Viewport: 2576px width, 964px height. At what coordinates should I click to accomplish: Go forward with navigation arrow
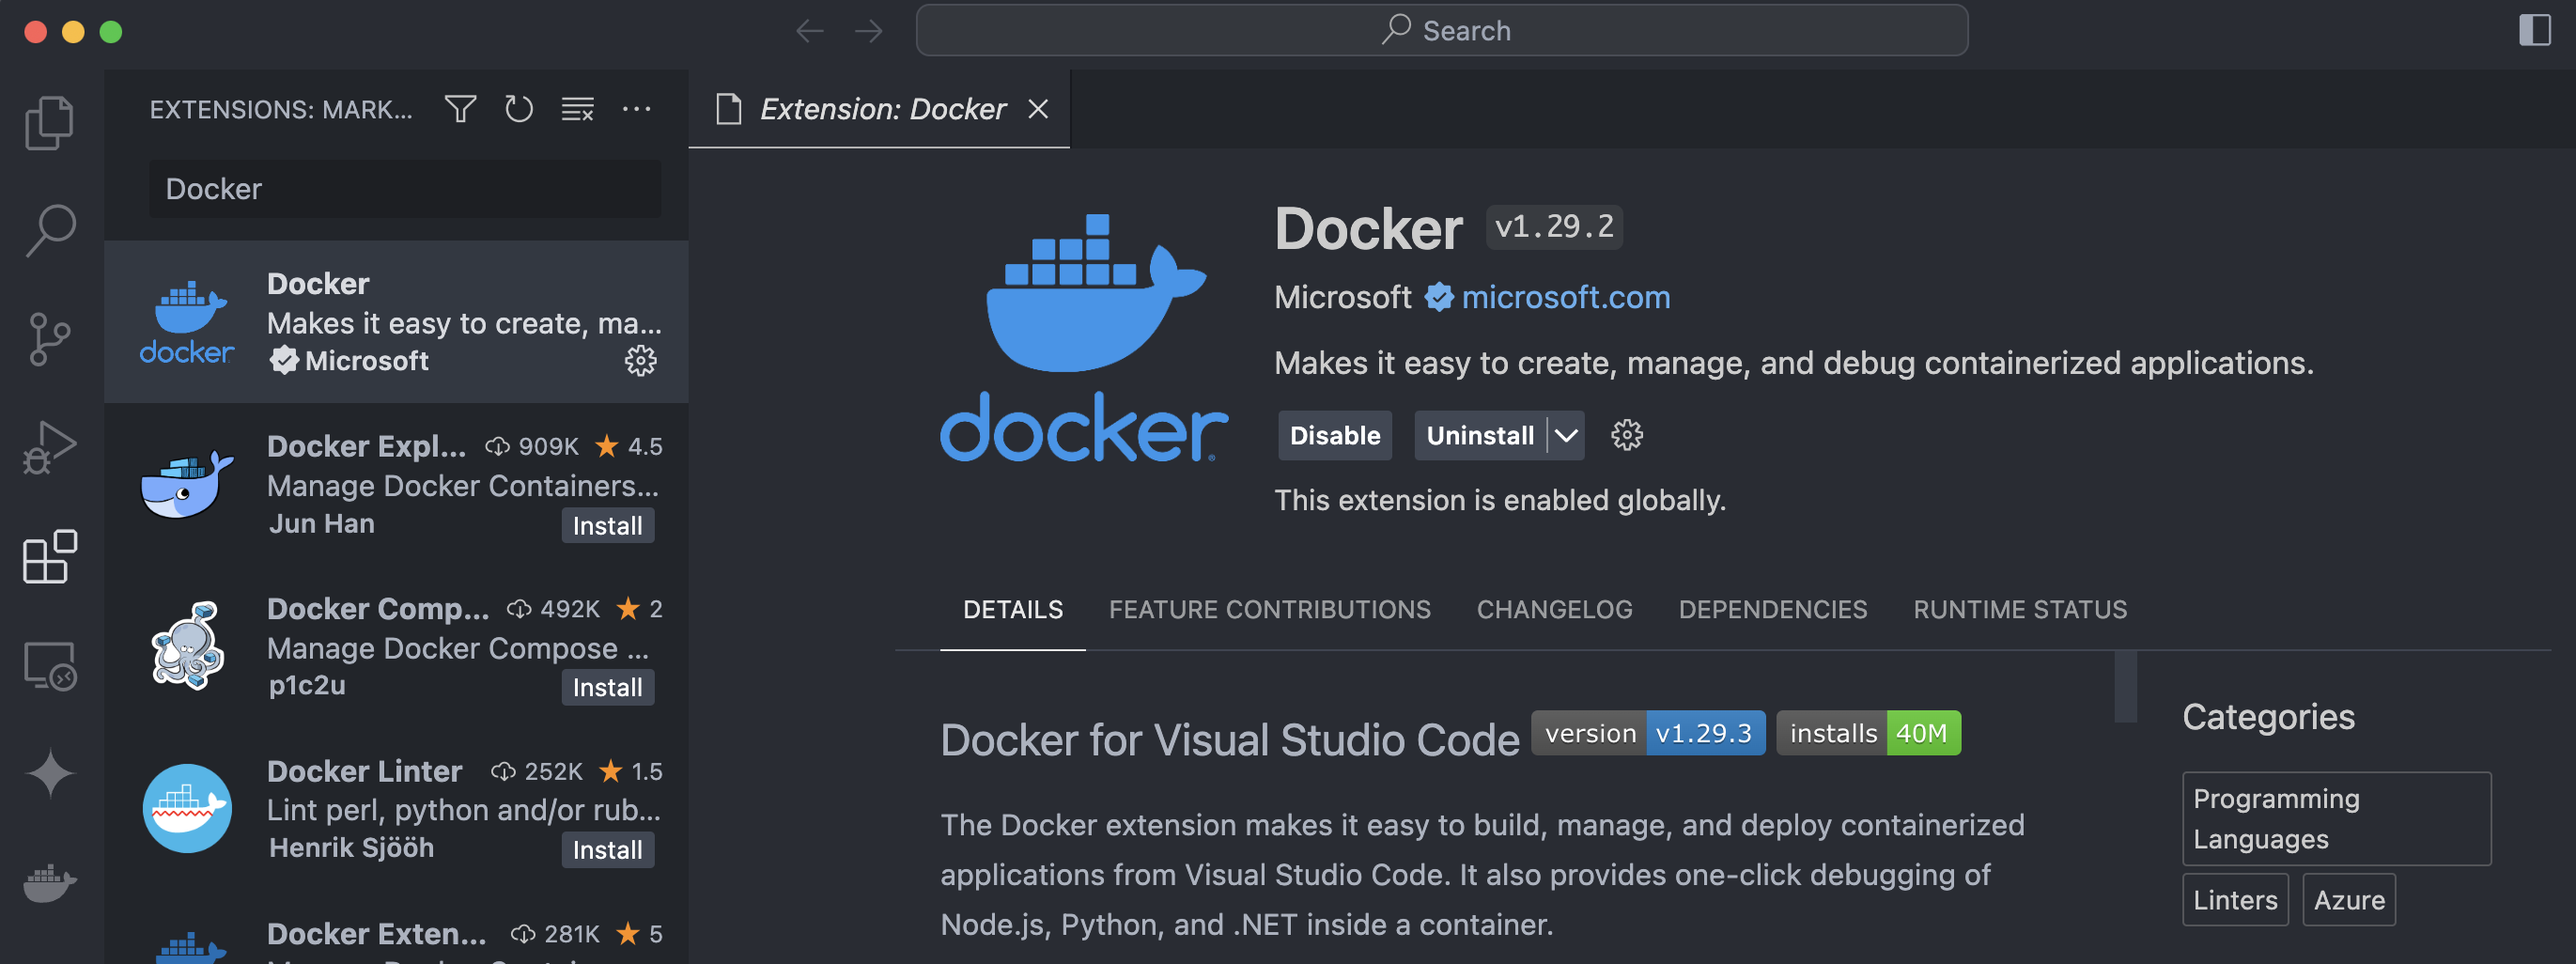point(869,31)
